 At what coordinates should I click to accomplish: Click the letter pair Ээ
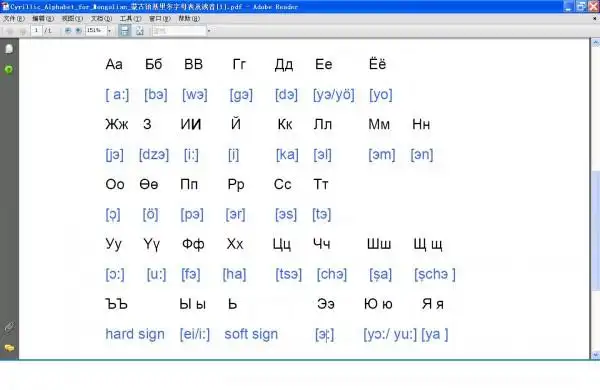click(x=326, y=304)
